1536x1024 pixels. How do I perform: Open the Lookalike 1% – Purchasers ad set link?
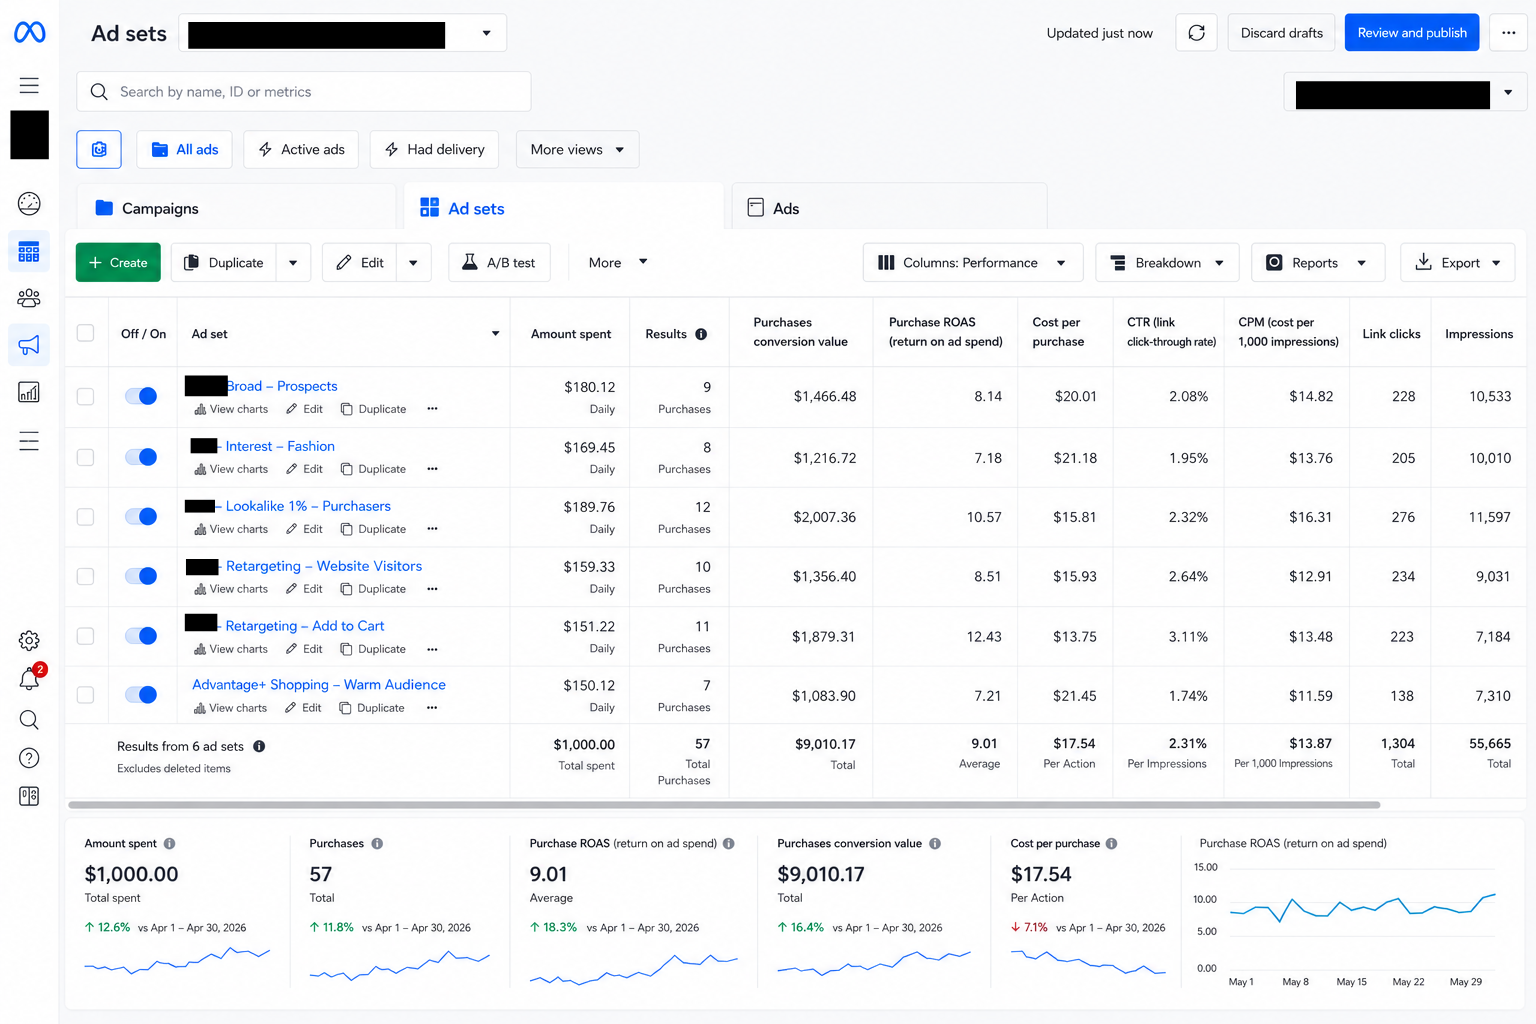coord(308,506)
